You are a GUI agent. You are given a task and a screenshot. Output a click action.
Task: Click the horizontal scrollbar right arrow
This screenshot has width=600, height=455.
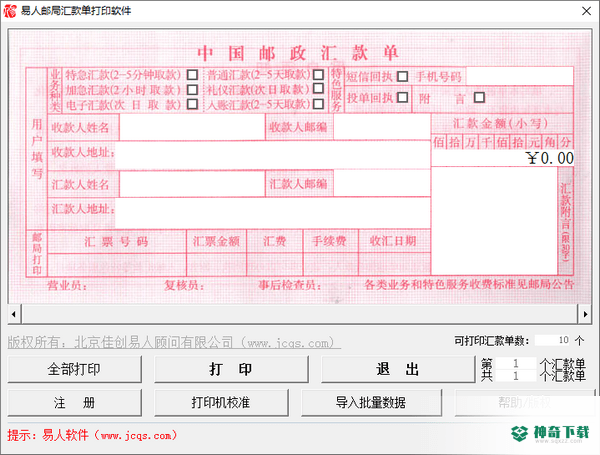click(585, 315)
